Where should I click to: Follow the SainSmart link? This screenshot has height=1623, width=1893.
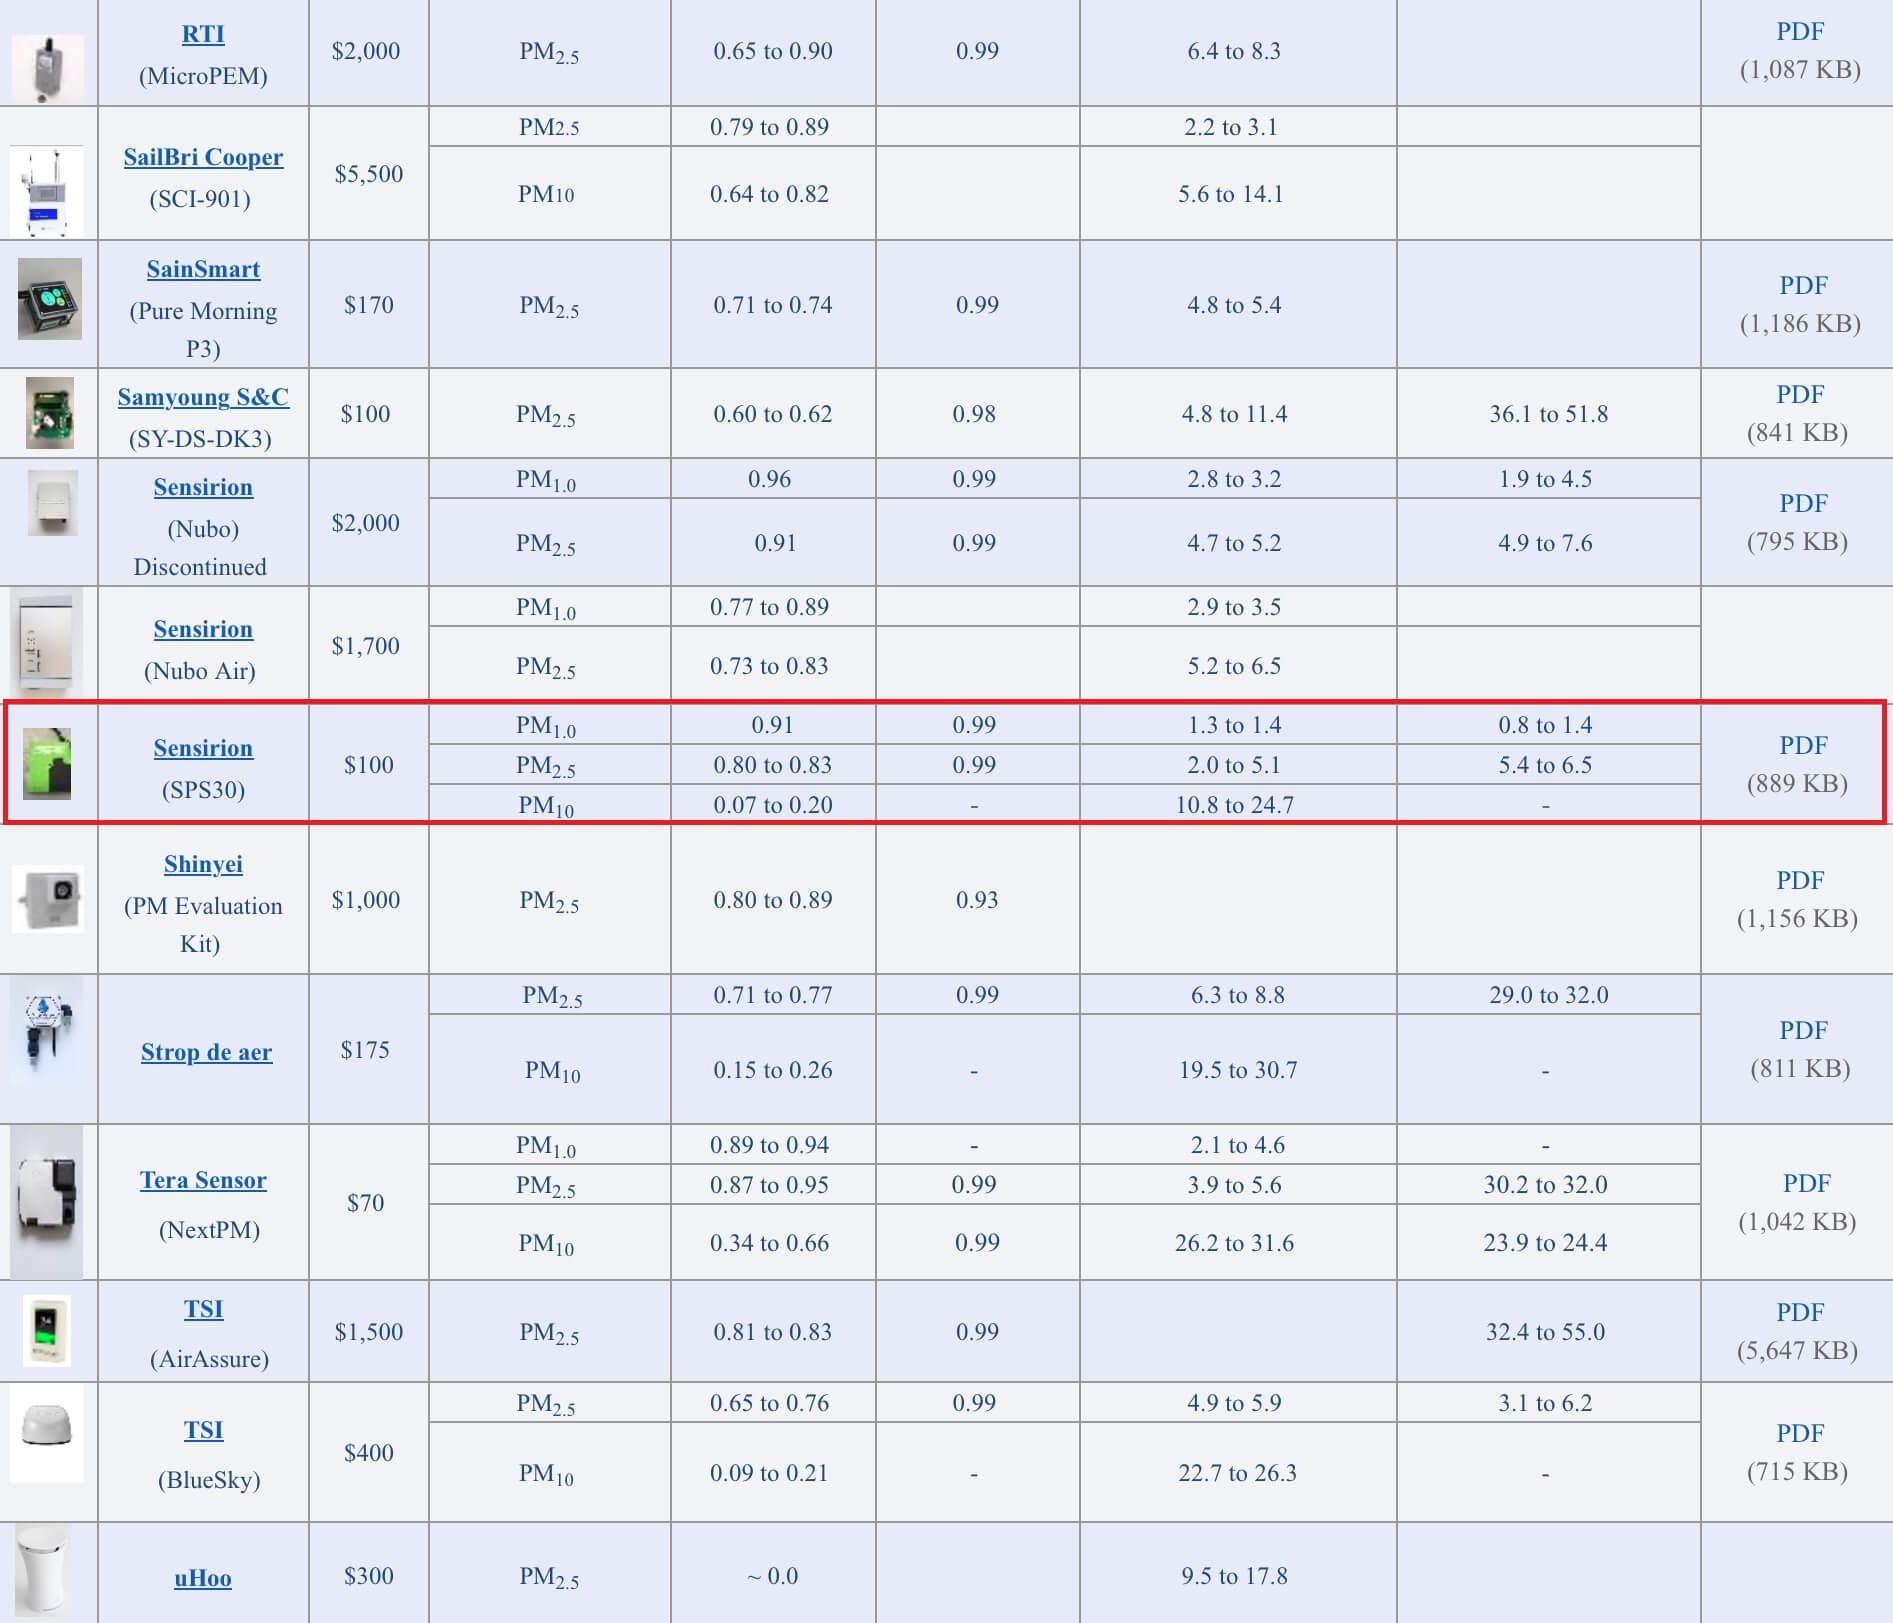pos(203,269)
